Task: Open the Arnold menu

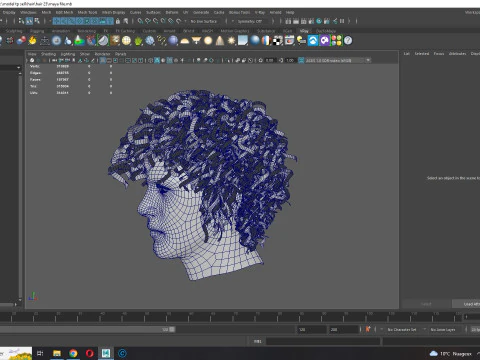Action: tap(275, 12)
